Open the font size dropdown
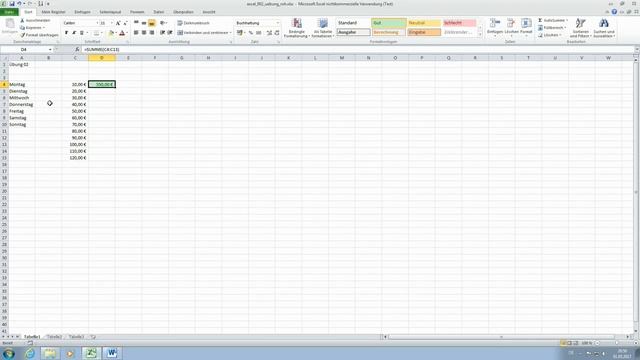Screen dimensions: 640x360 coord(112,23)
